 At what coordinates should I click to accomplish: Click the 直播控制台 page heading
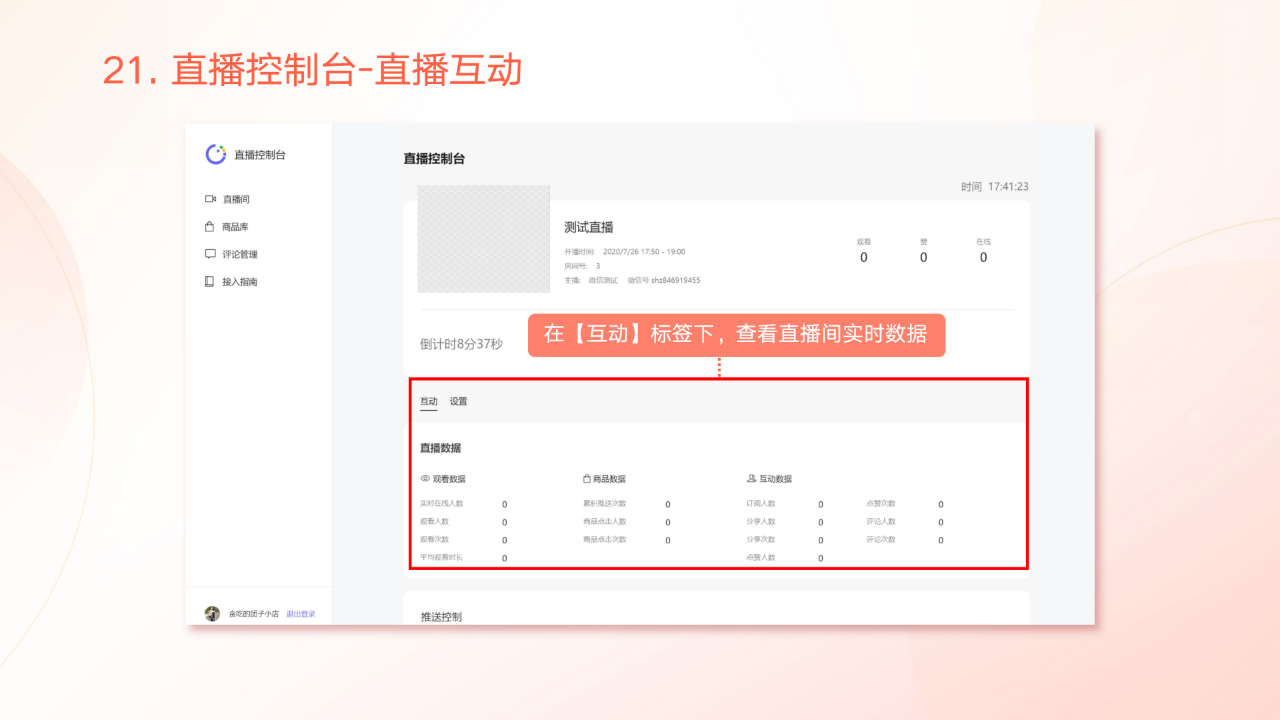tap(434, 158)
